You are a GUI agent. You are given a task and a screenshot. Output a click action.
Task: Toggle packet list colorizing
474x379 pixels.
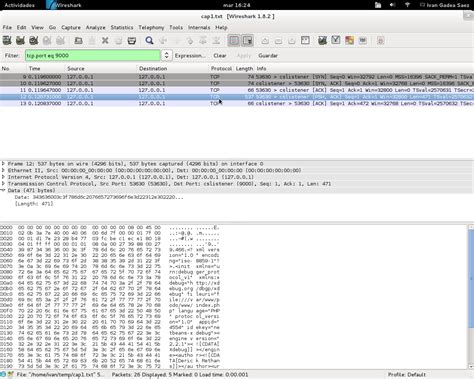click(234, 41)
